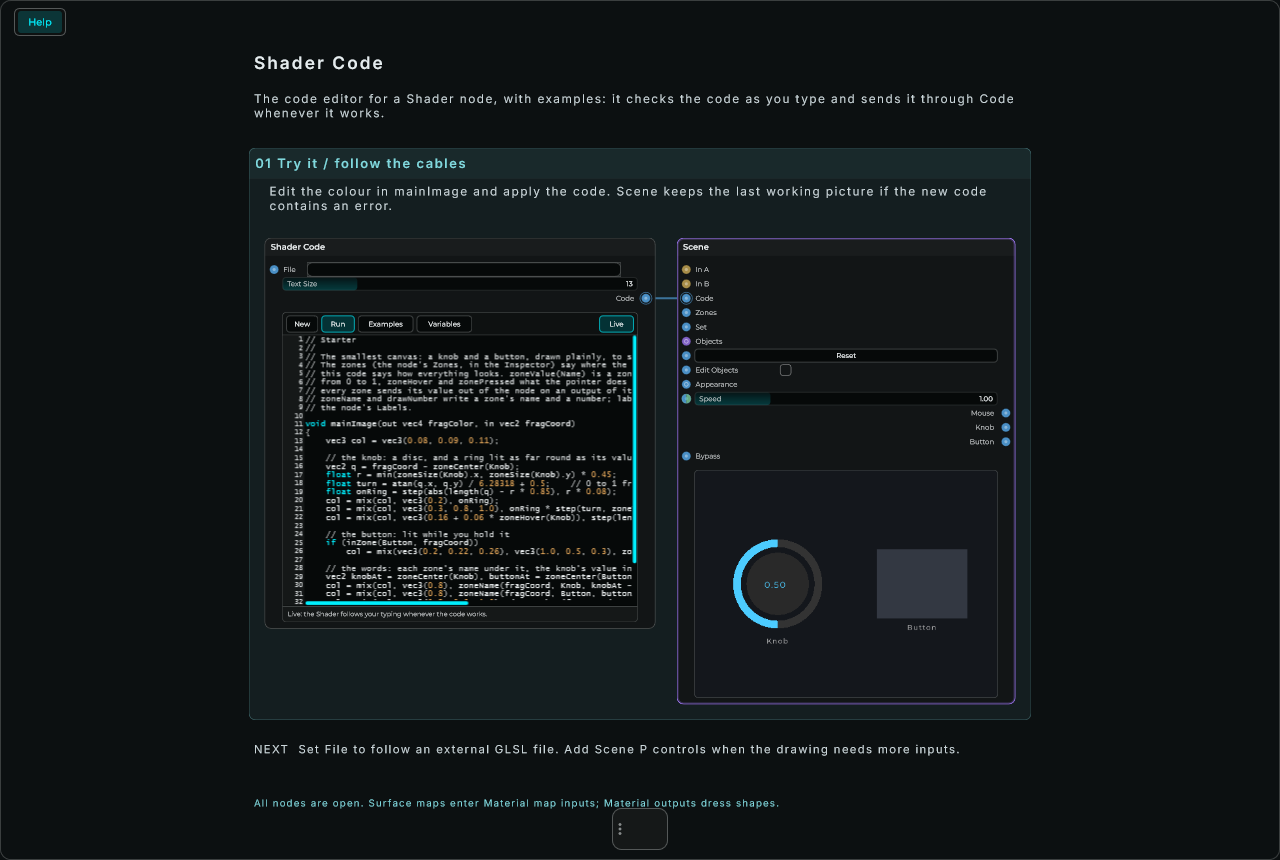
Task: Toggle the Live button in code editor
Action: [x=616, y=324]
